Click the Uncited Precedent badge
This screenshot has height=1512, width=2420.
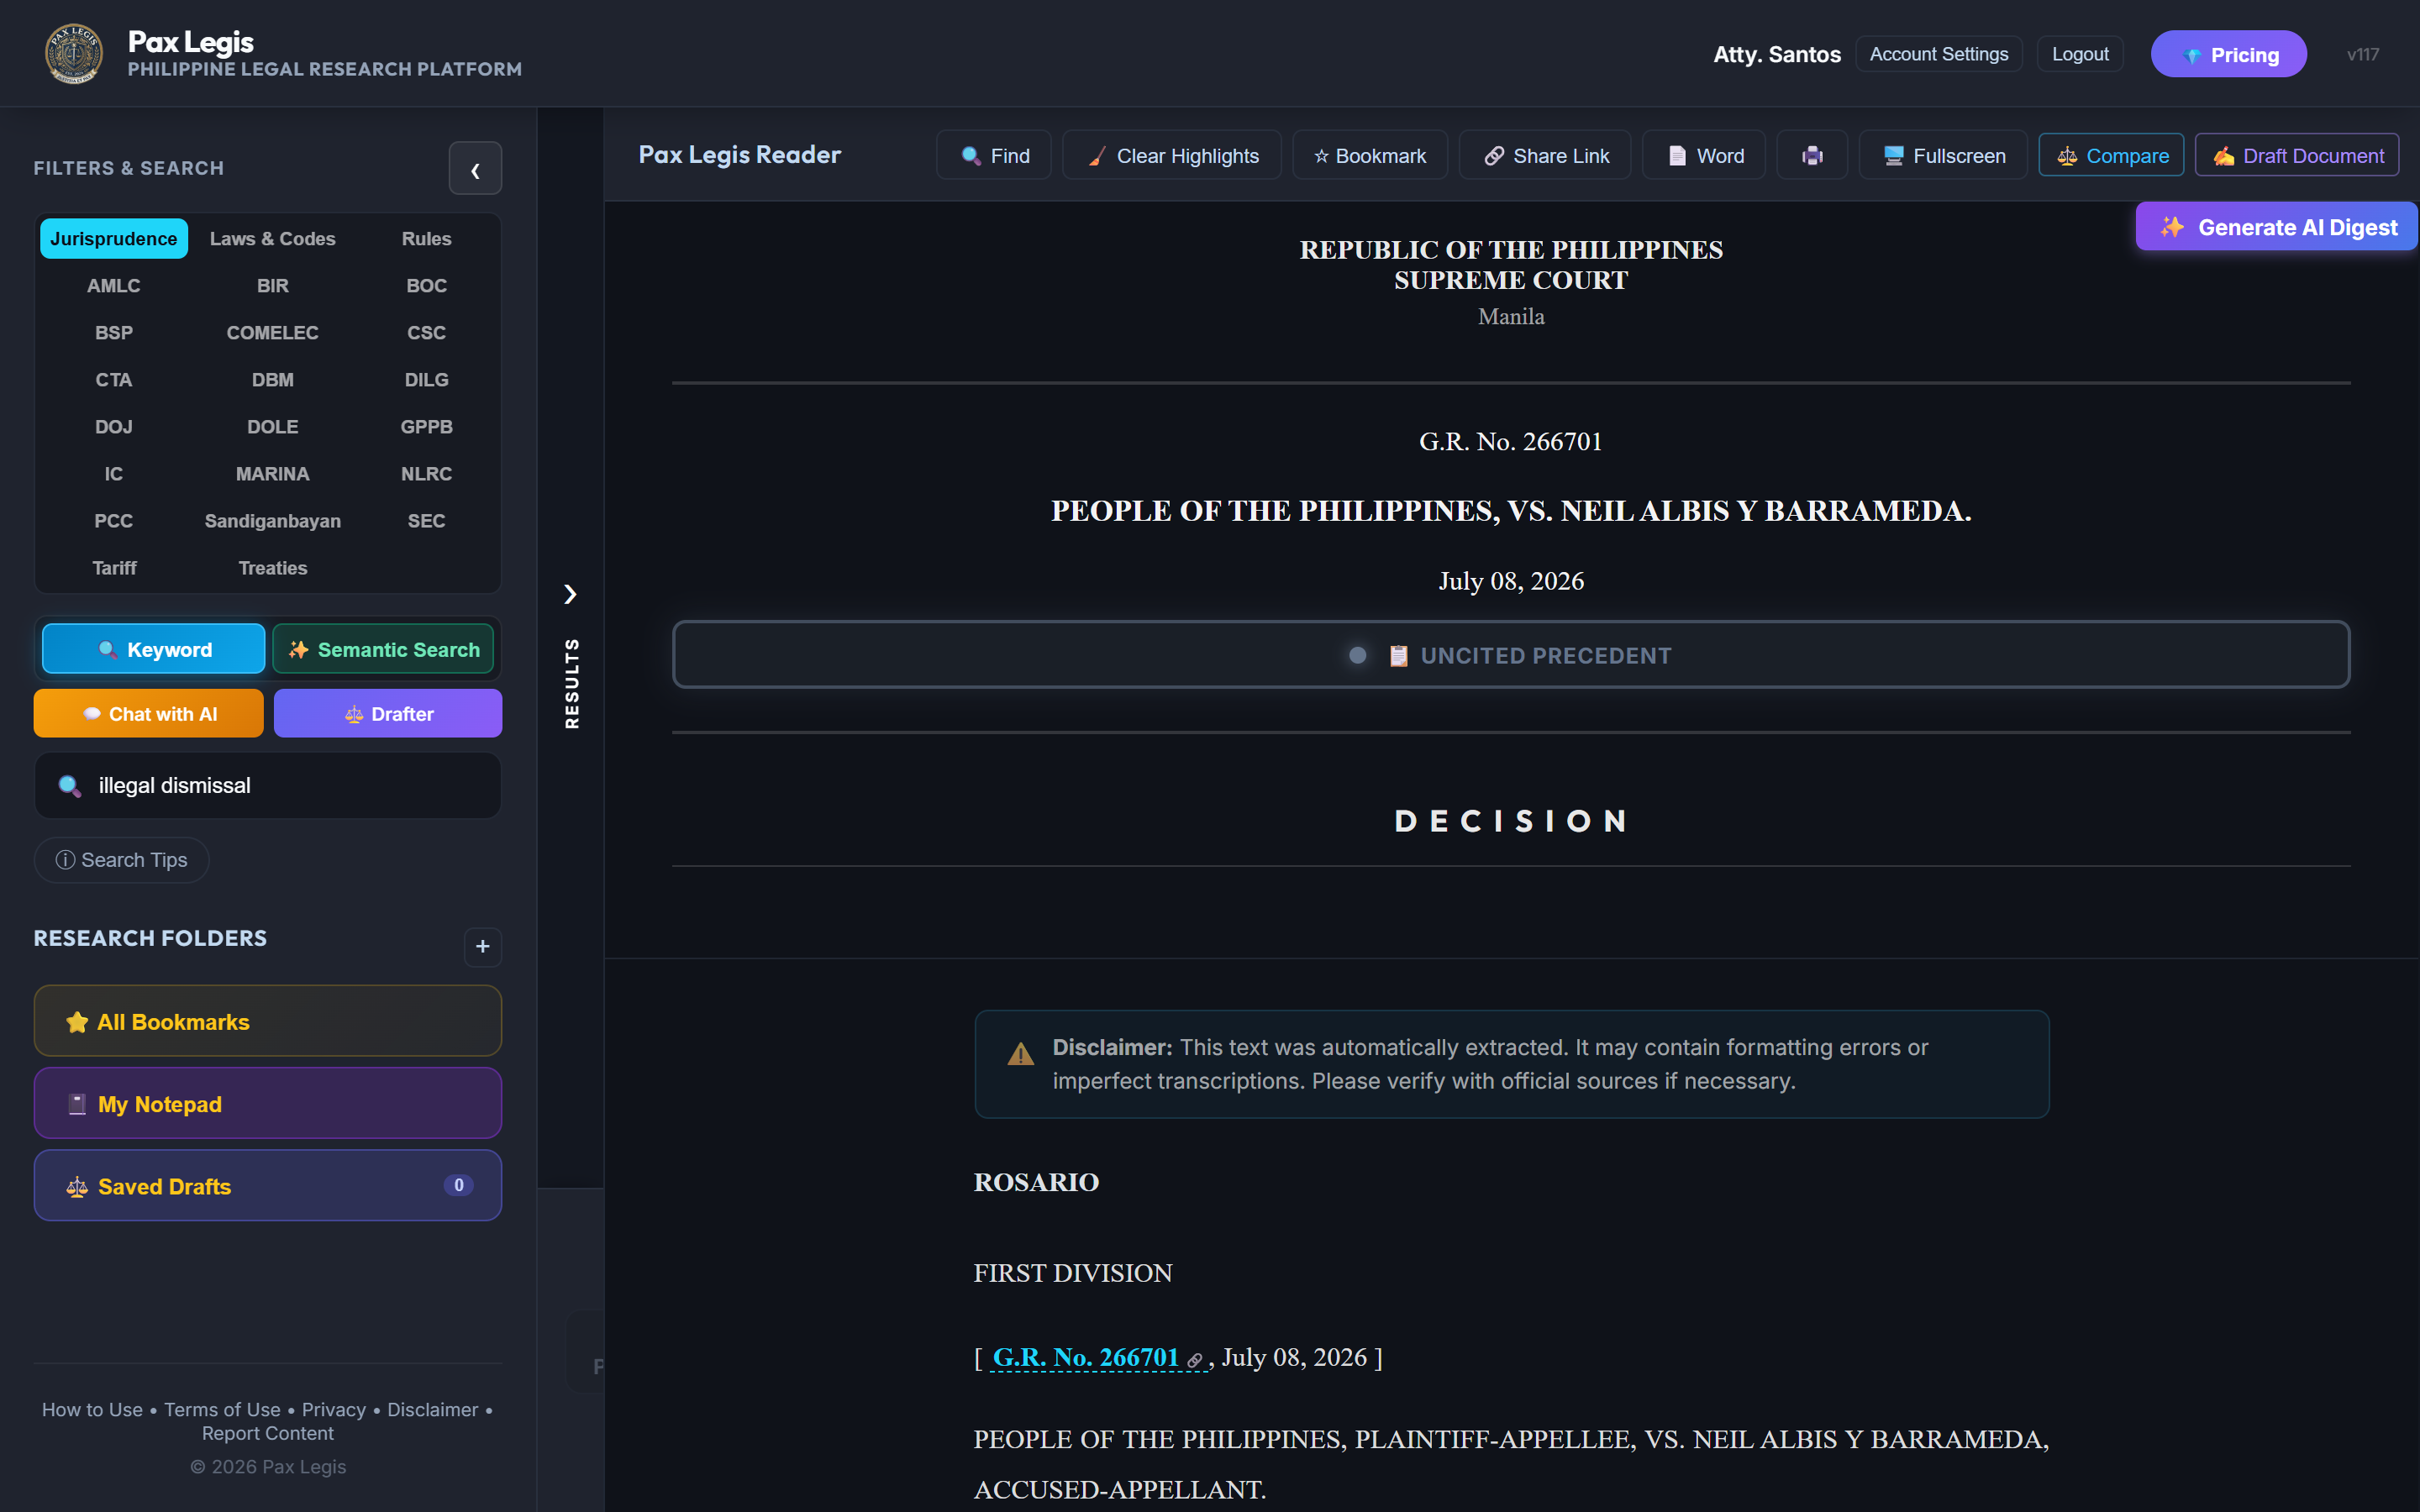[1511, 655]
